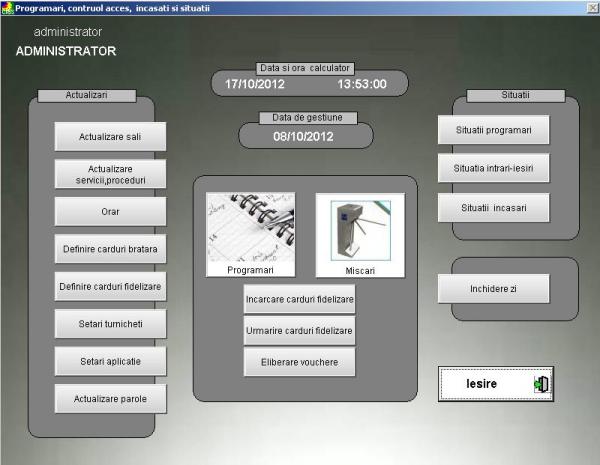Open Actualizare servicii, proceduri

click(110, 174)
